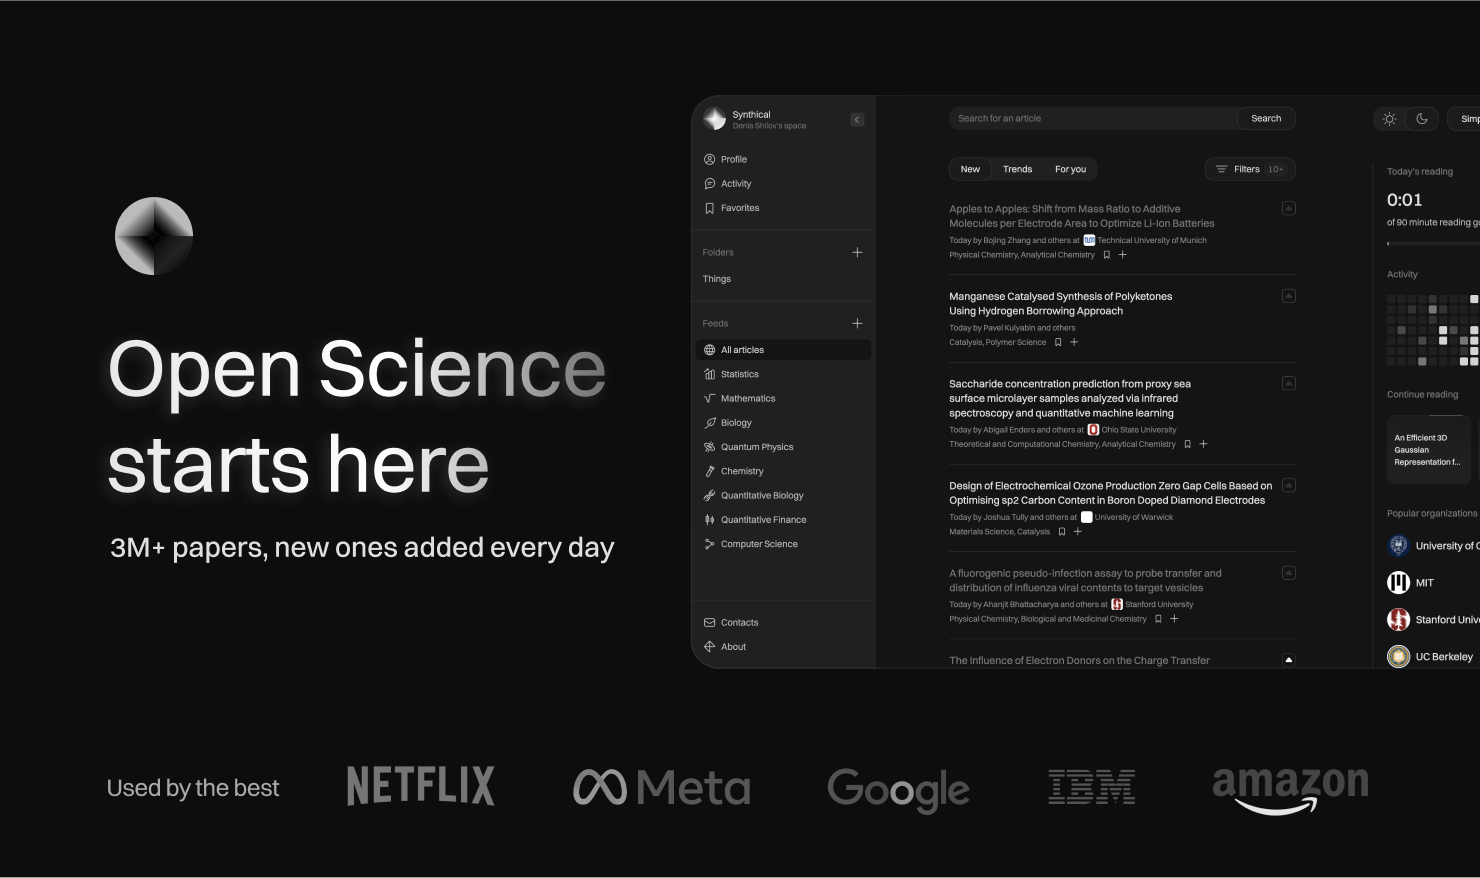The height and width of the screenshot is (878, 1480).
Task: Add Electrochemical Ozone article to folder
Action: [1078, 532]
